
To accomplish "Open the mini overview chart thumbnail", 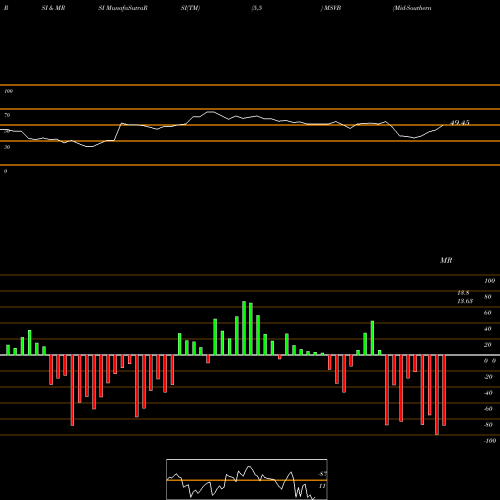I will (247, 479).
